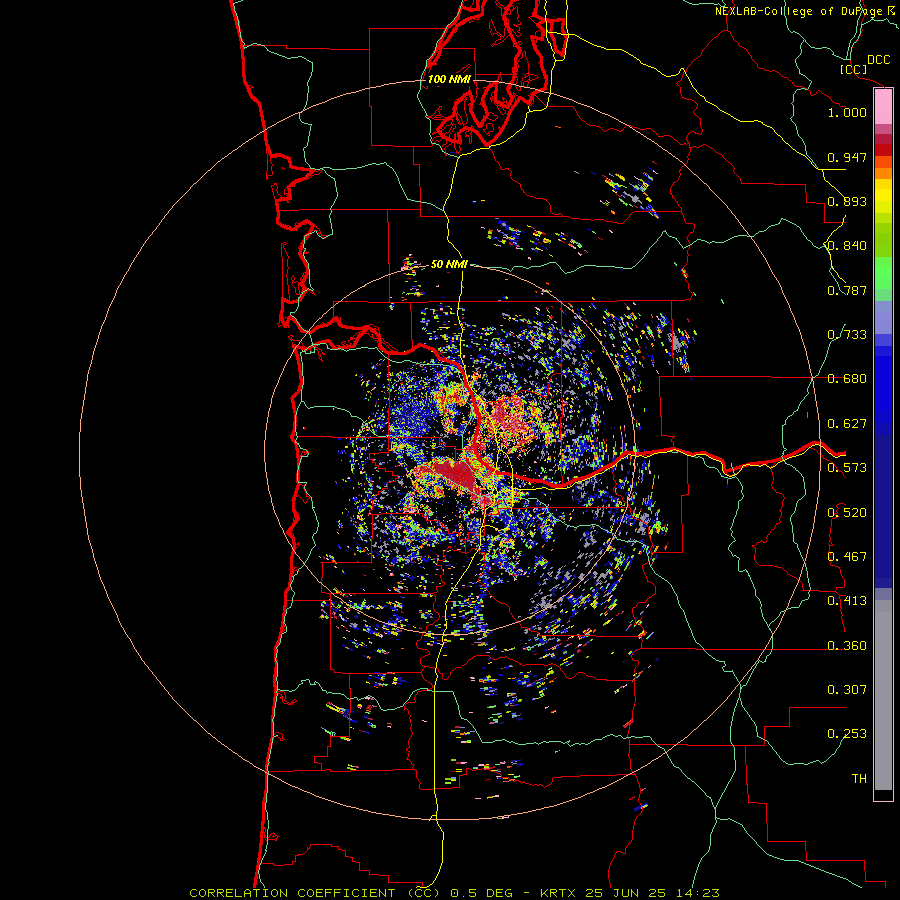Click the DCC label above the color scale

point(878,60)
